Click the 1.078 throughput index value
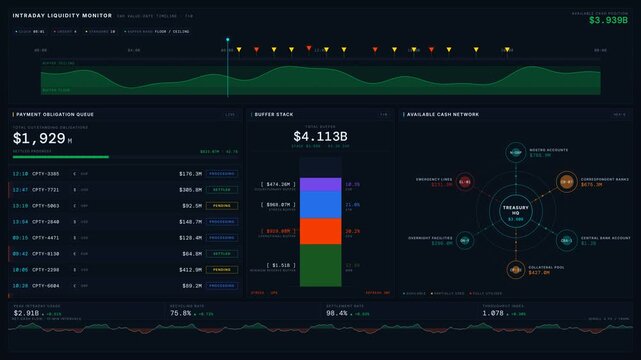The image size is (641, 360). pyautogui.click(x=493, y=313)
